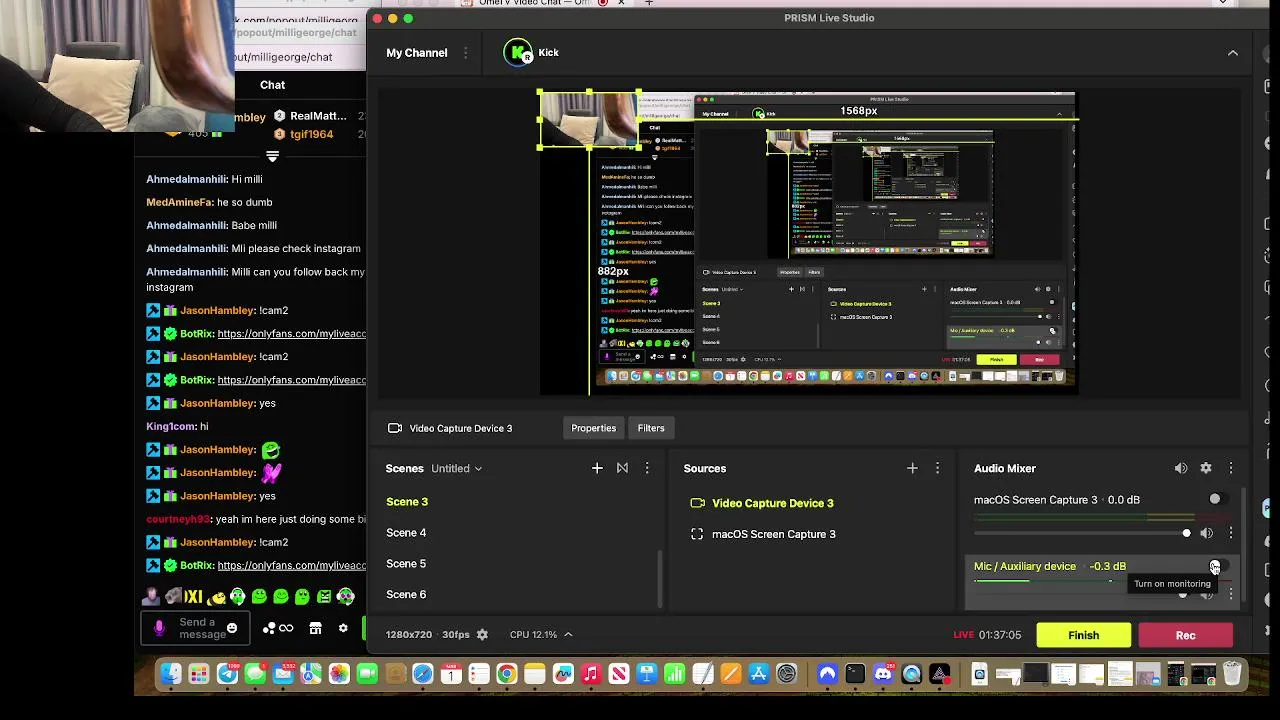The height and width of the screenshot is (720, 1280).
Task: Add a new source with plus icon
Action: [912, 468]
